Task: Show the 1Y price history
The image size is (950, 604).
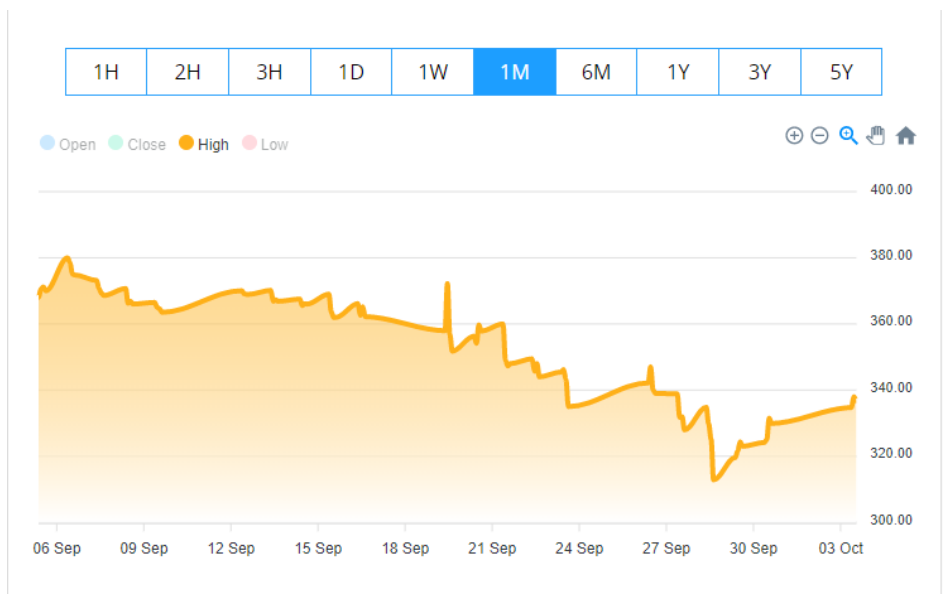Action: coord(678,72)
